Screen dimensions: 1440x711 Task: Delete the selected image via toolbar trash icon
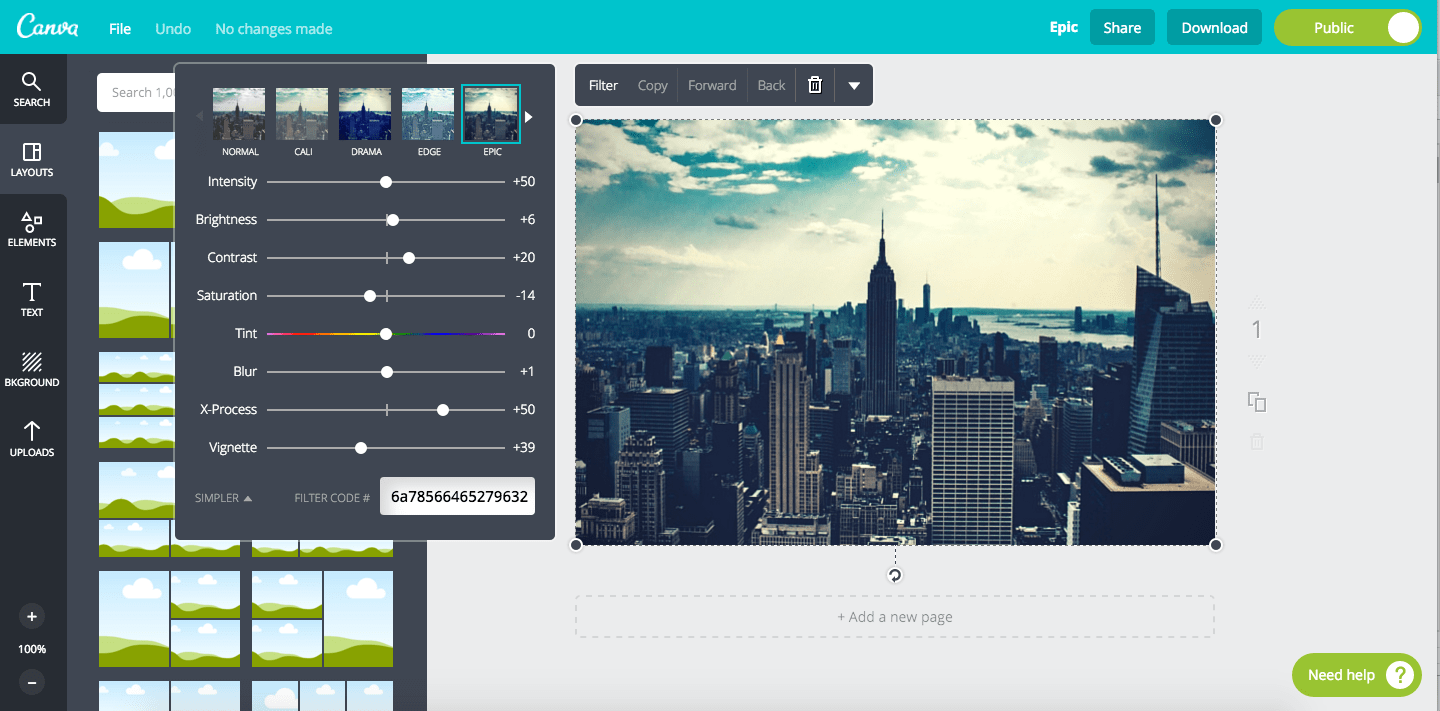tap(814, 85)
